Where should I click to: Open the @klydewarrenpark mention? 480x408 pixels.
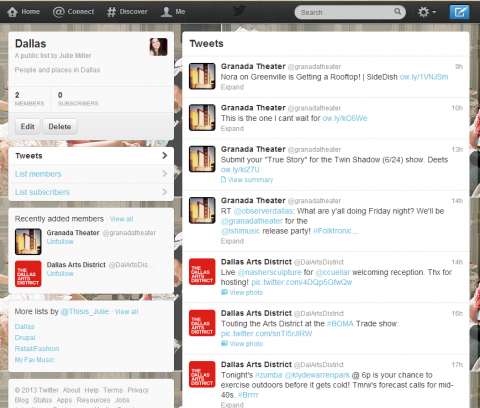317,375
